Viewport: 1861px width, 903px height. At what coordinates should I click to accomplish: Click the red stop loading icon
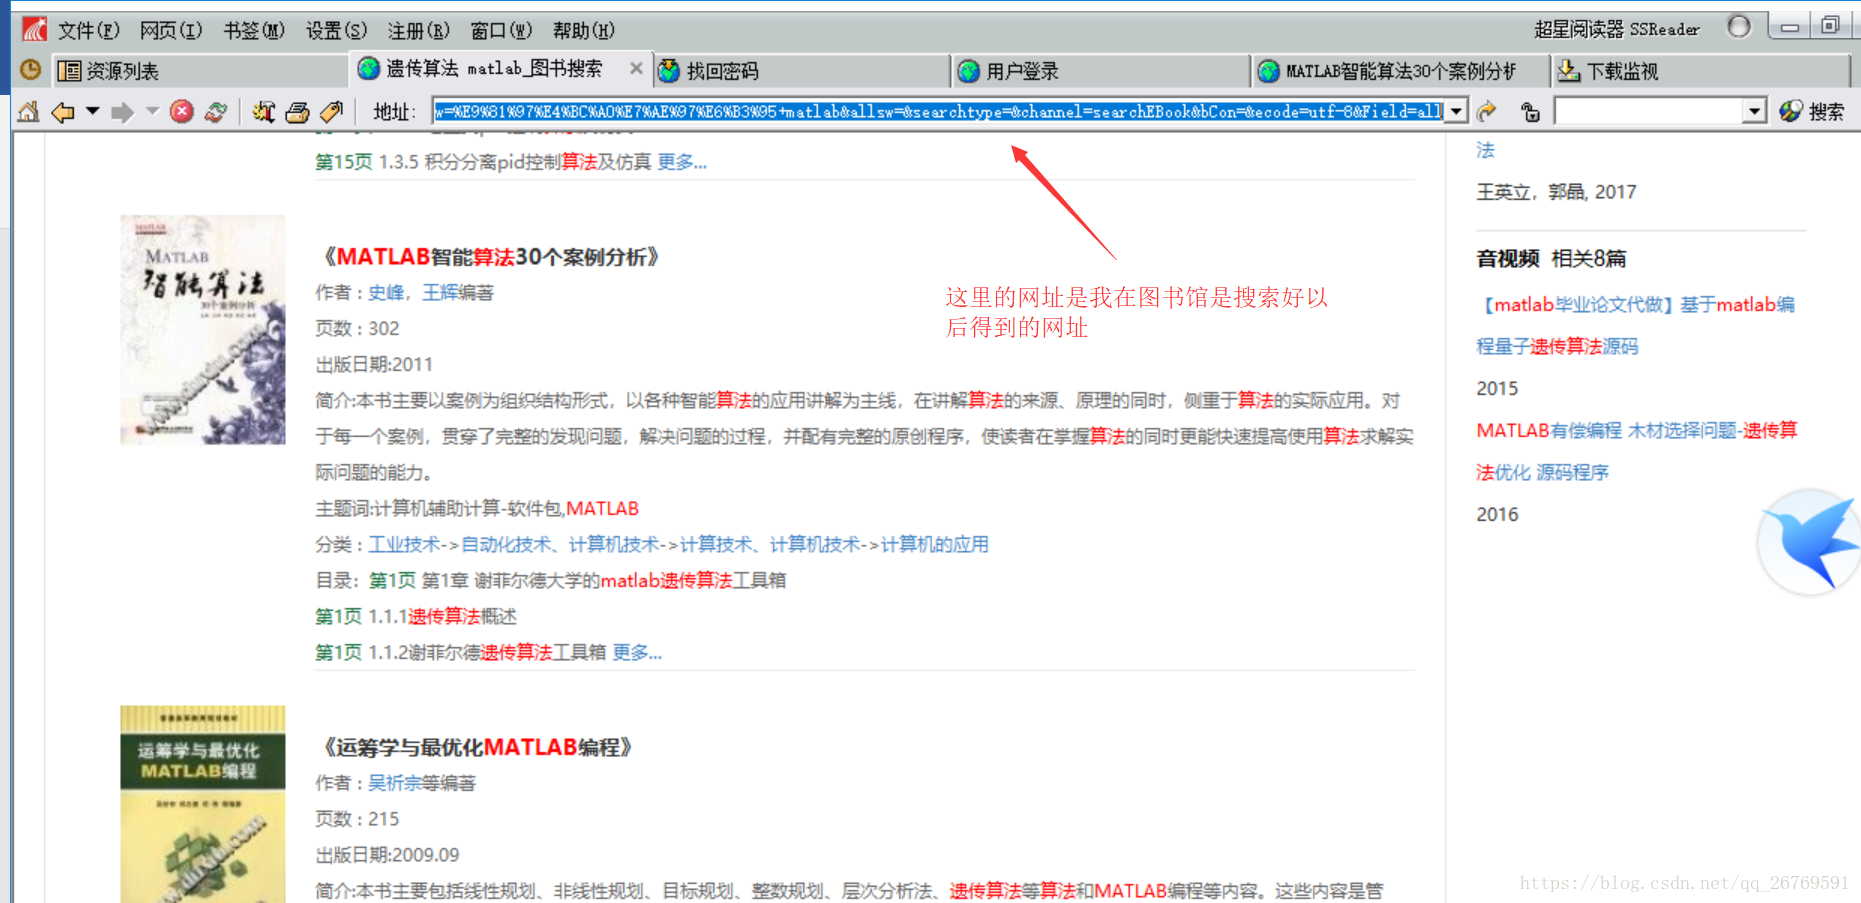coord(181,112)
